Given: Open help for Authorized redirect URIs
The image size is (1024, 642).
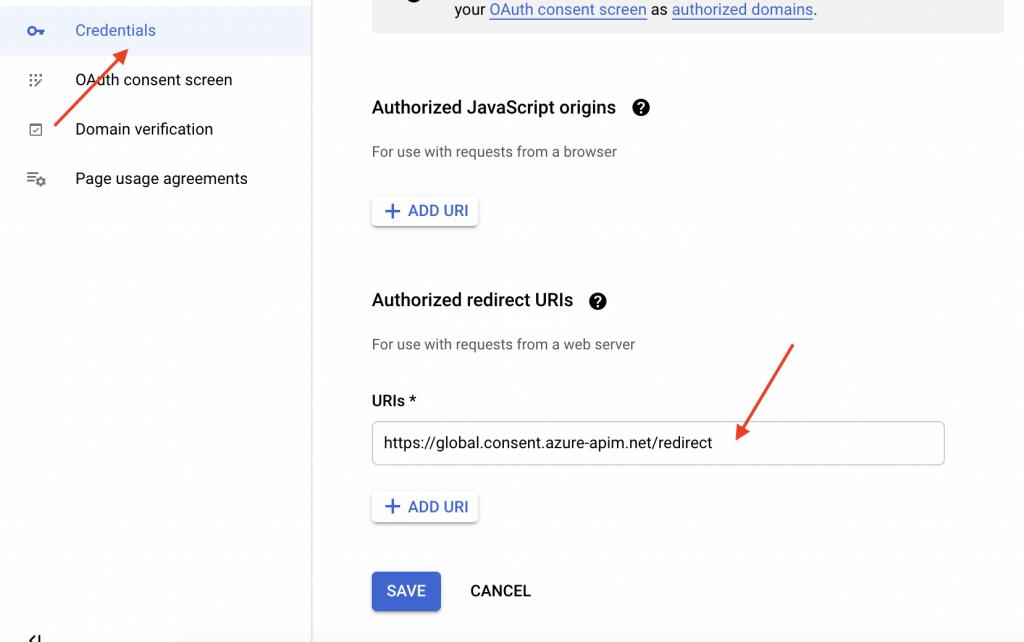Looking at the screenshot, I should coord(598,301).
